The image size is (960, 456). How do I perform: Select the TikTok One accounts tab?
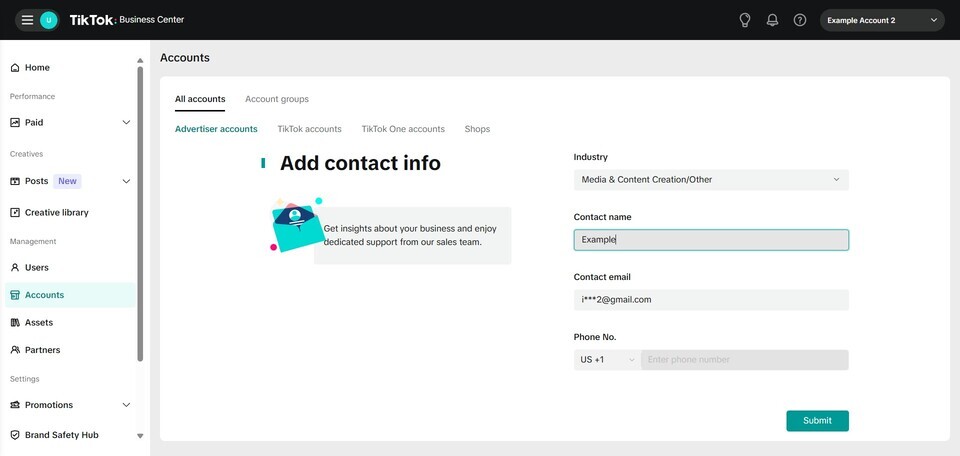click(x=403, y=129)
